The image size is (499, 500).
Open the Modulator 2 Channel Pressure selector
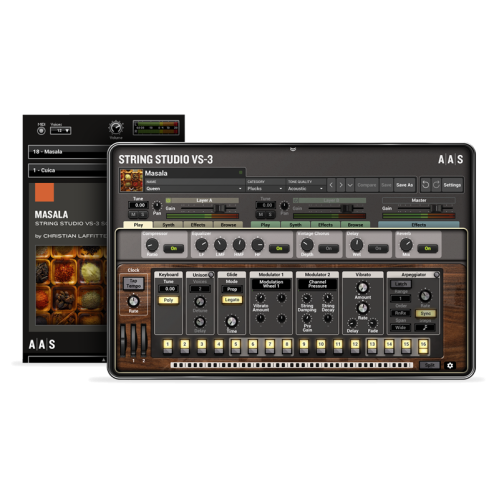(x=317, y=284)
